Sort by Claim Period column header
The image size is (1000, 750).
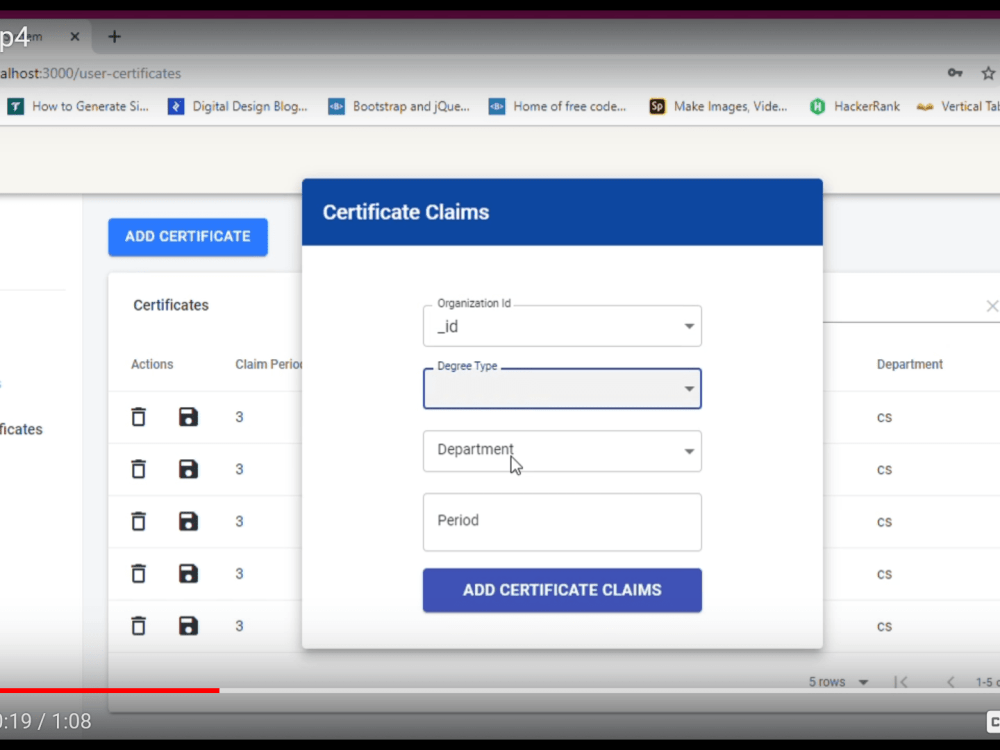click(x=268, y=364)
